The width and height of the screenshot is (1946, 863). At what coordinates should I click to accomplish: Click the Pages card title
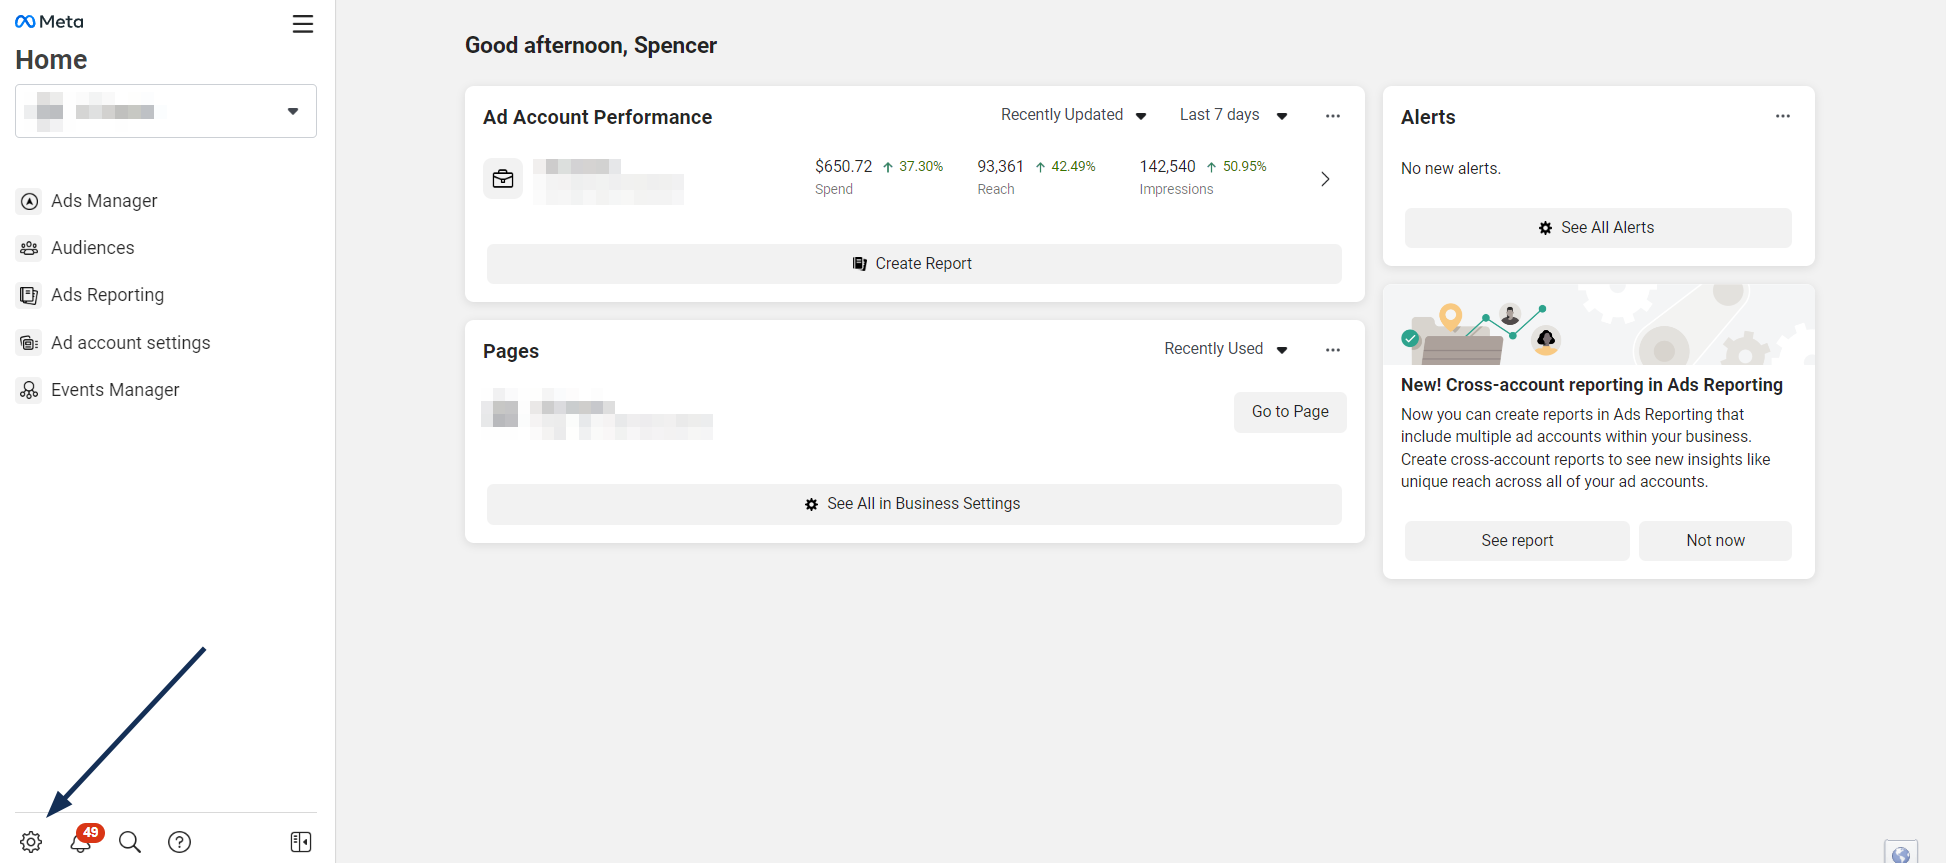point(511,352)
